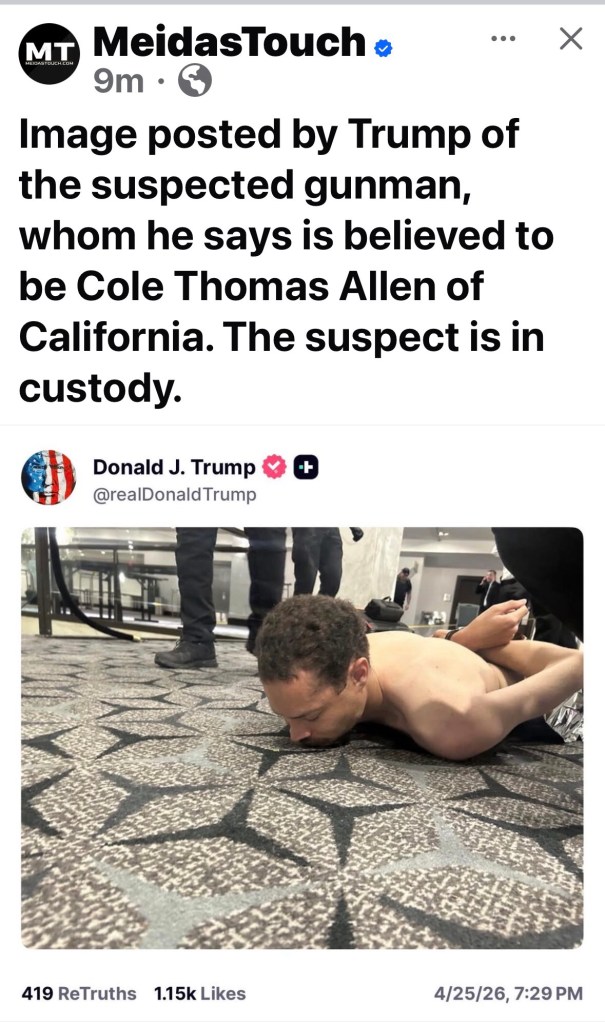
Task: View the 1.15k Likes list
Action: 200,993
